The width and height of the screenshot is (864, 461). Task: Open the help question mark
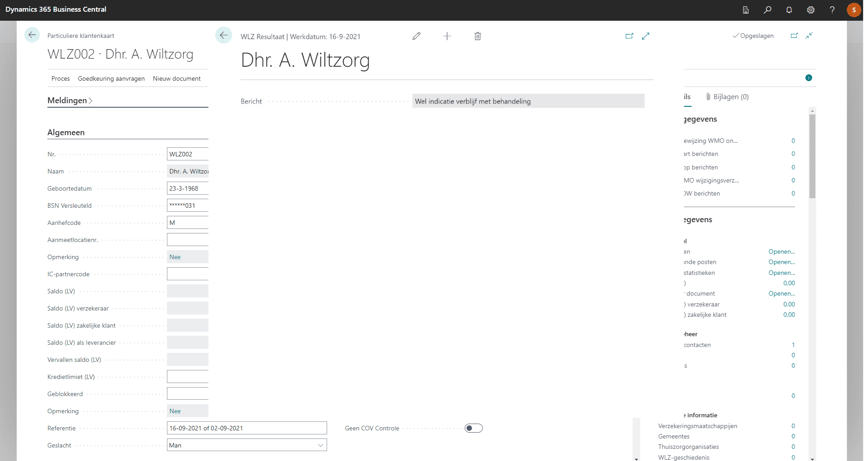click(x=832, y=9)
